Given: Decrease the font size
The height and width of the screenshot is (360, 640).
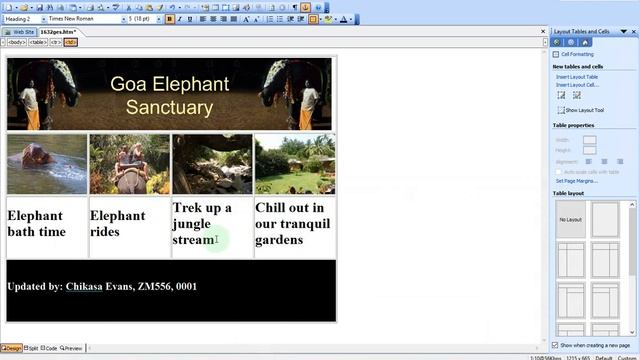Looking at the screenshot, I should tap(256, 19).
